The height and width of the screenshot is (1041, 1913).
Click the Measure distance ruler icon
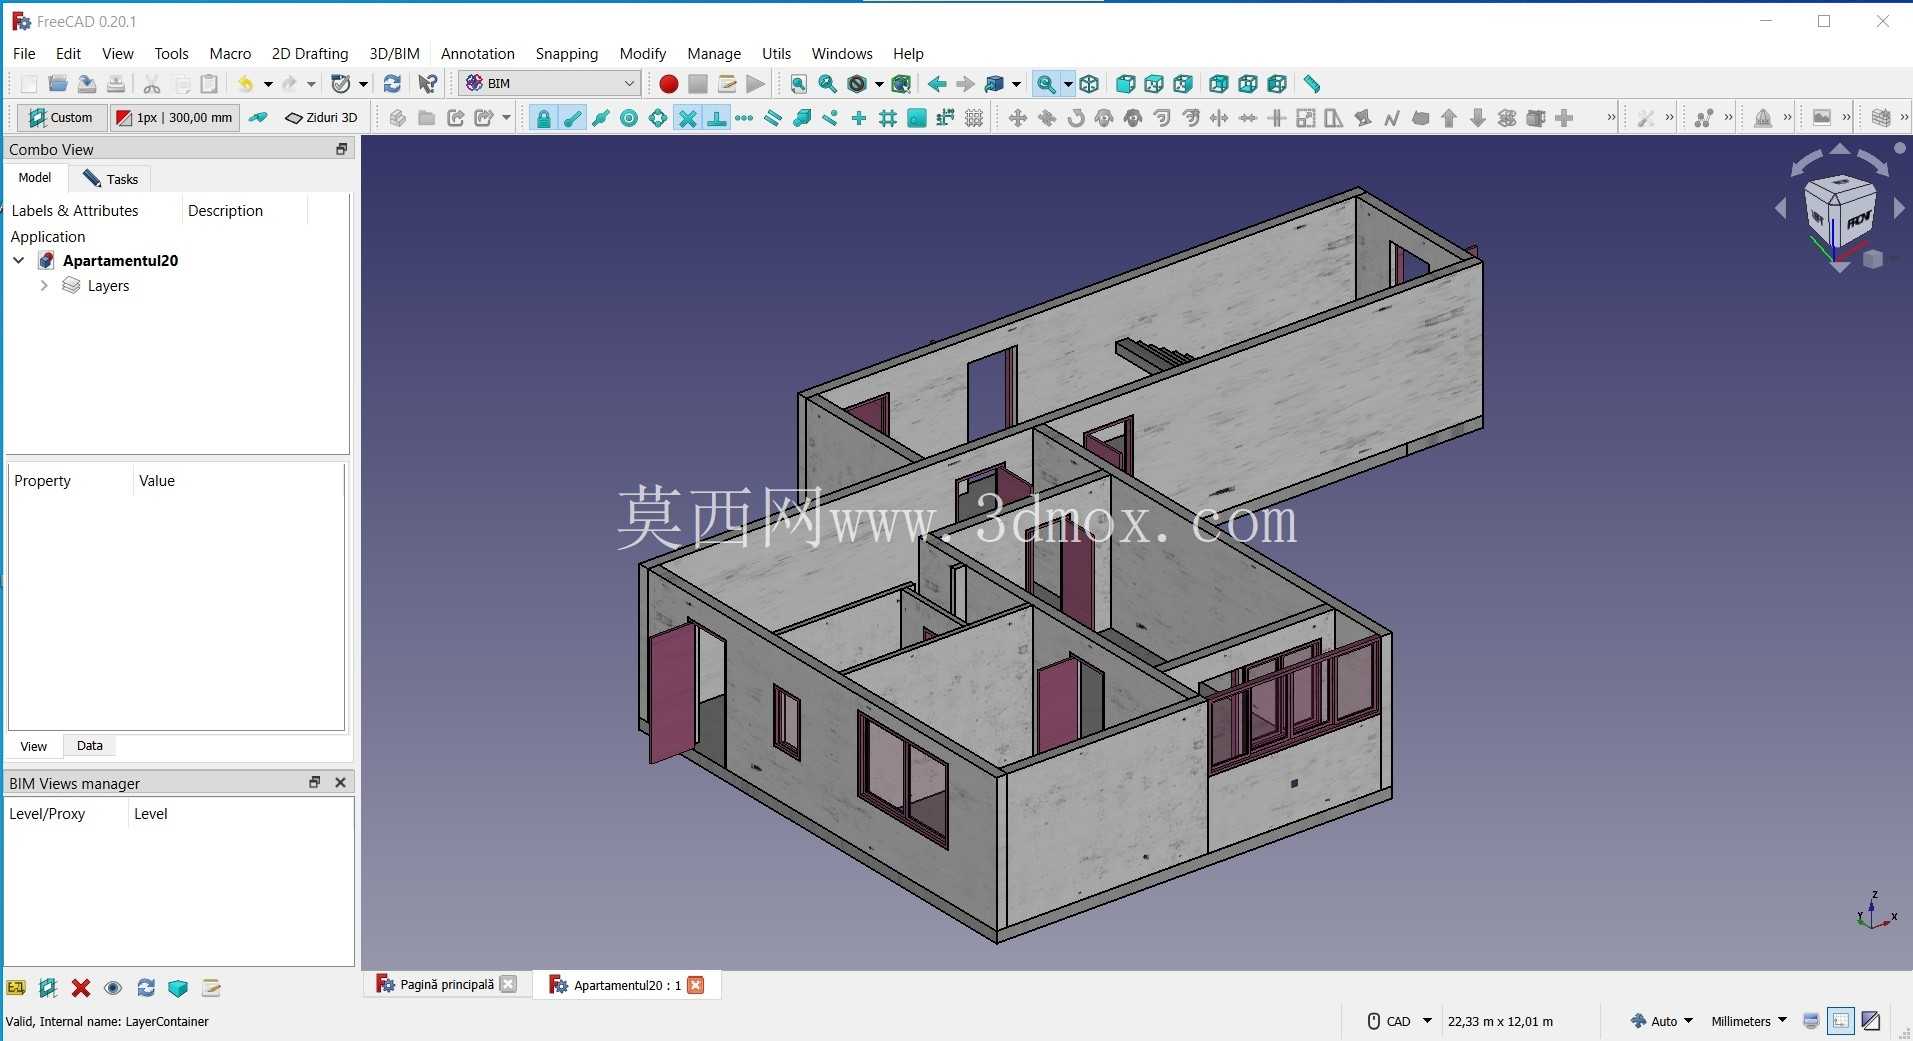click(x=1312, y=84)
